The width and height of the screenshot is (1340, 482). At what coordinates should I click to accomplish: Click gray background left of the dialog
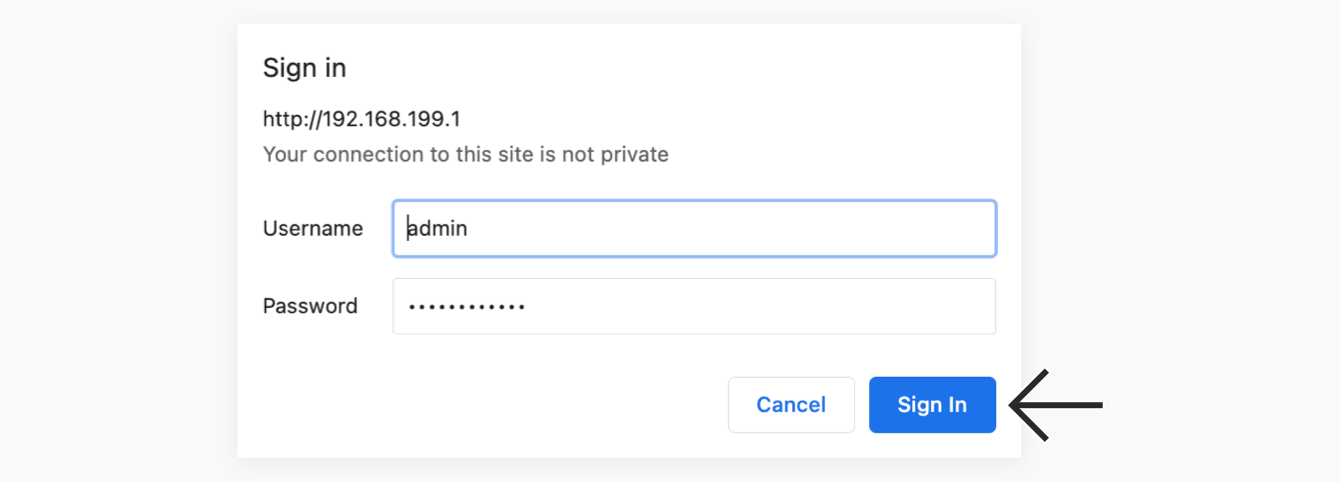coord(118,240)
